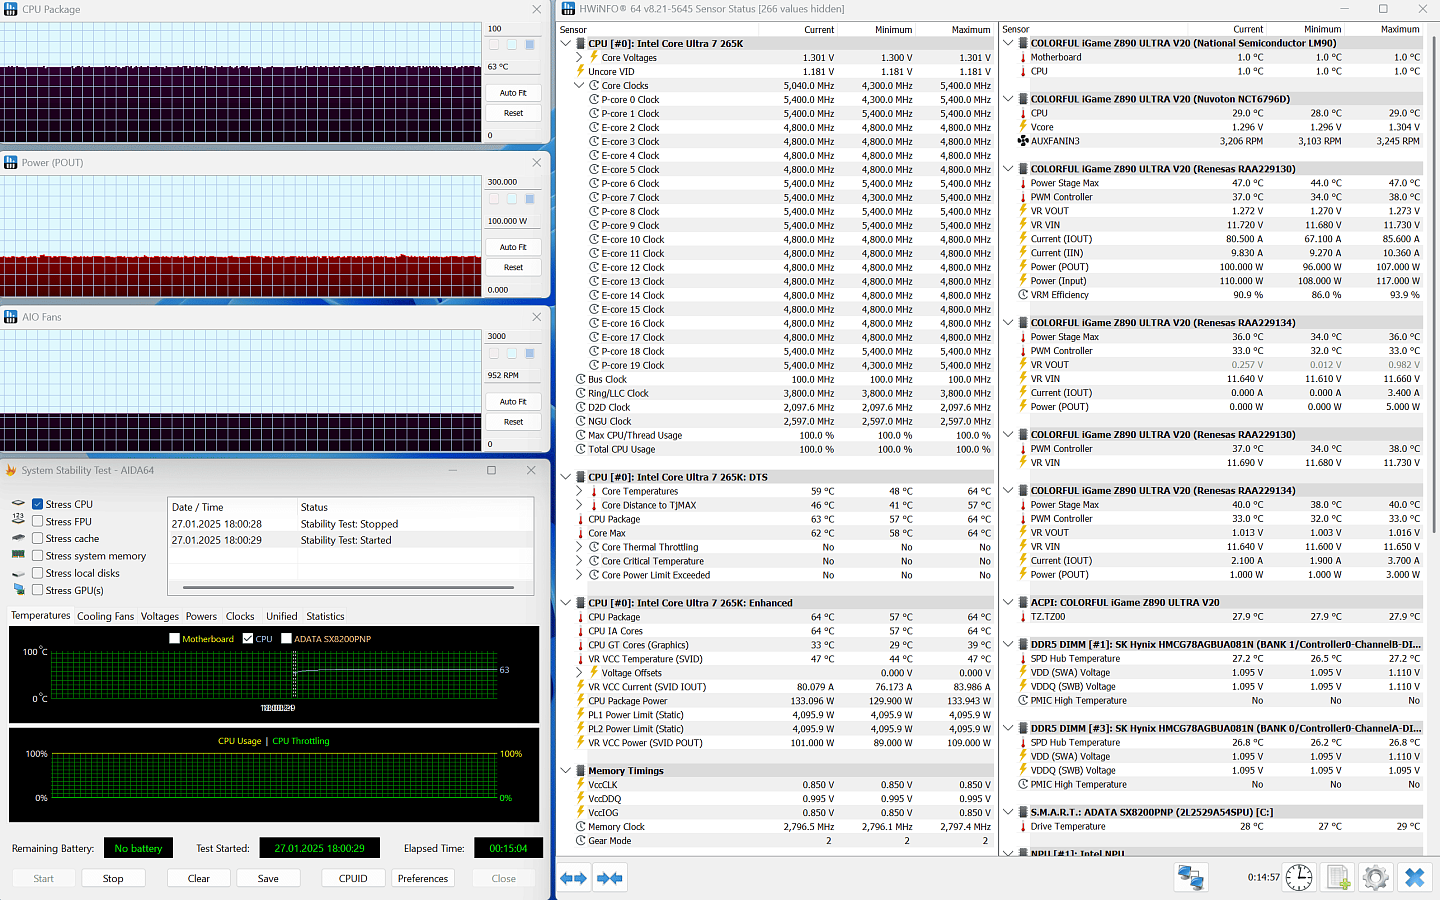The image size is (1440, 900).
Task: Open Preferences in the stability test window
Action: (x=423, y=878)
